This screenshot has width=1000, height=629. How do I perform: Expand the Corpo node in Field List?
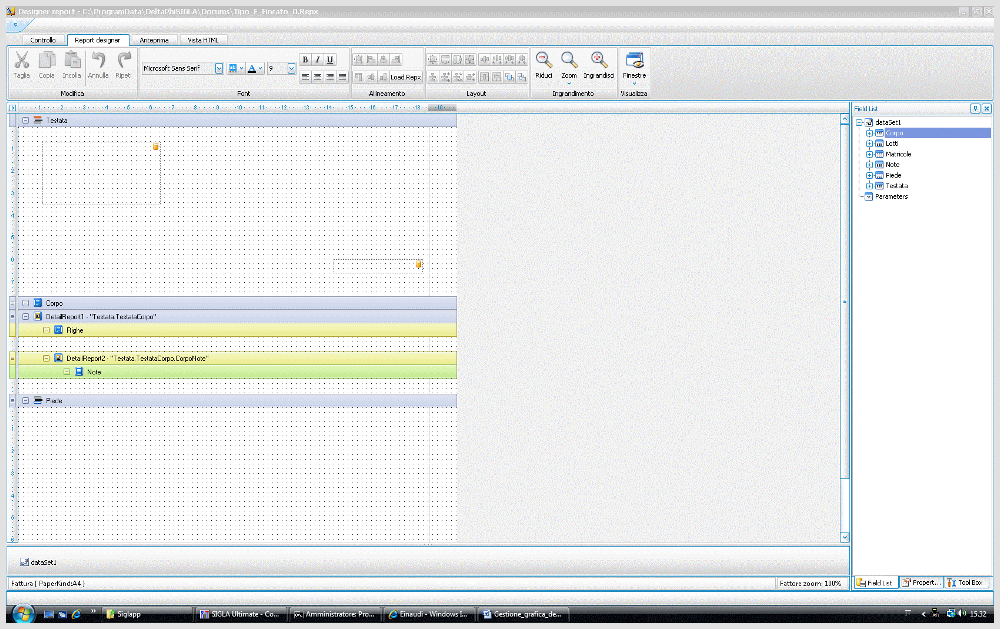pyautogui.click(x=869, y=133)
